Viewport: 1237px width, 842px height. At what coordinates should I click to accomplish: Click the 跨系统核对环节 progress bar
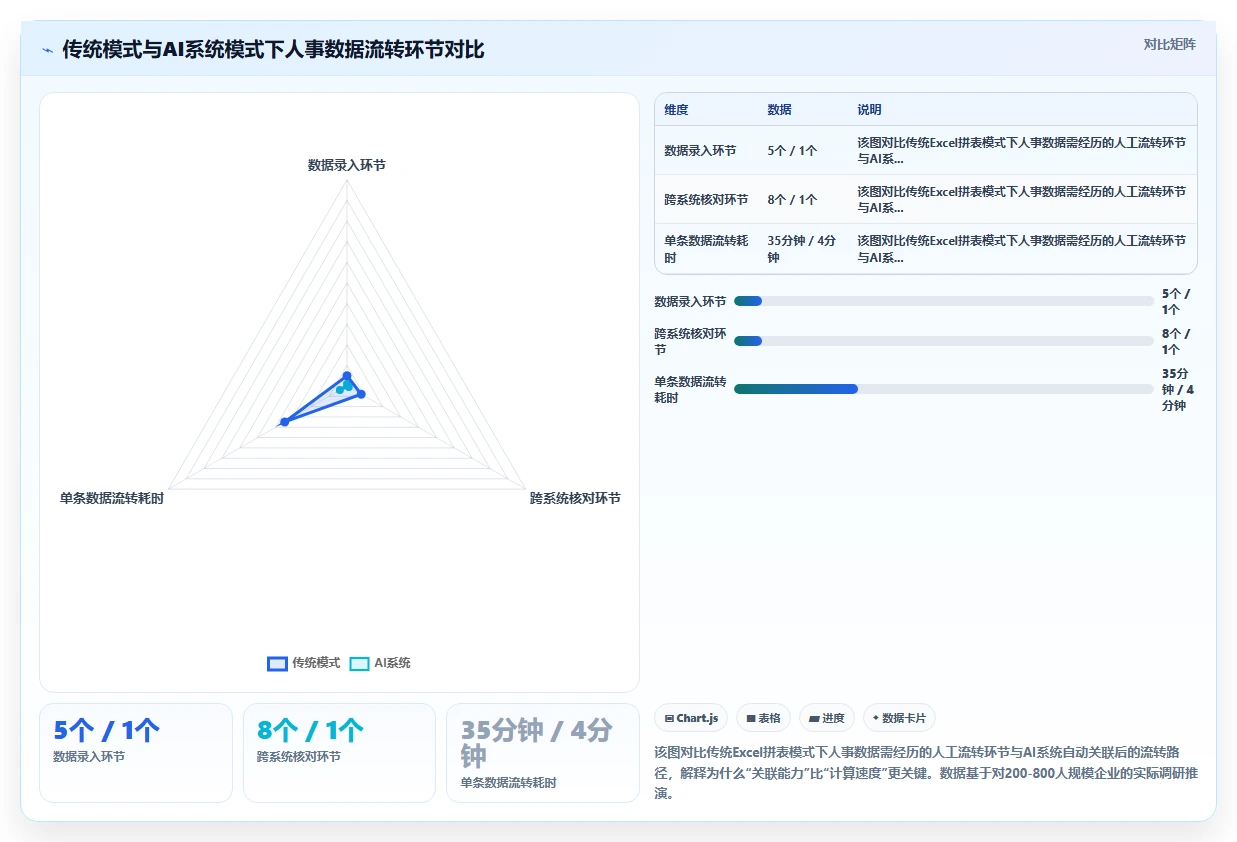pos(943,341)
